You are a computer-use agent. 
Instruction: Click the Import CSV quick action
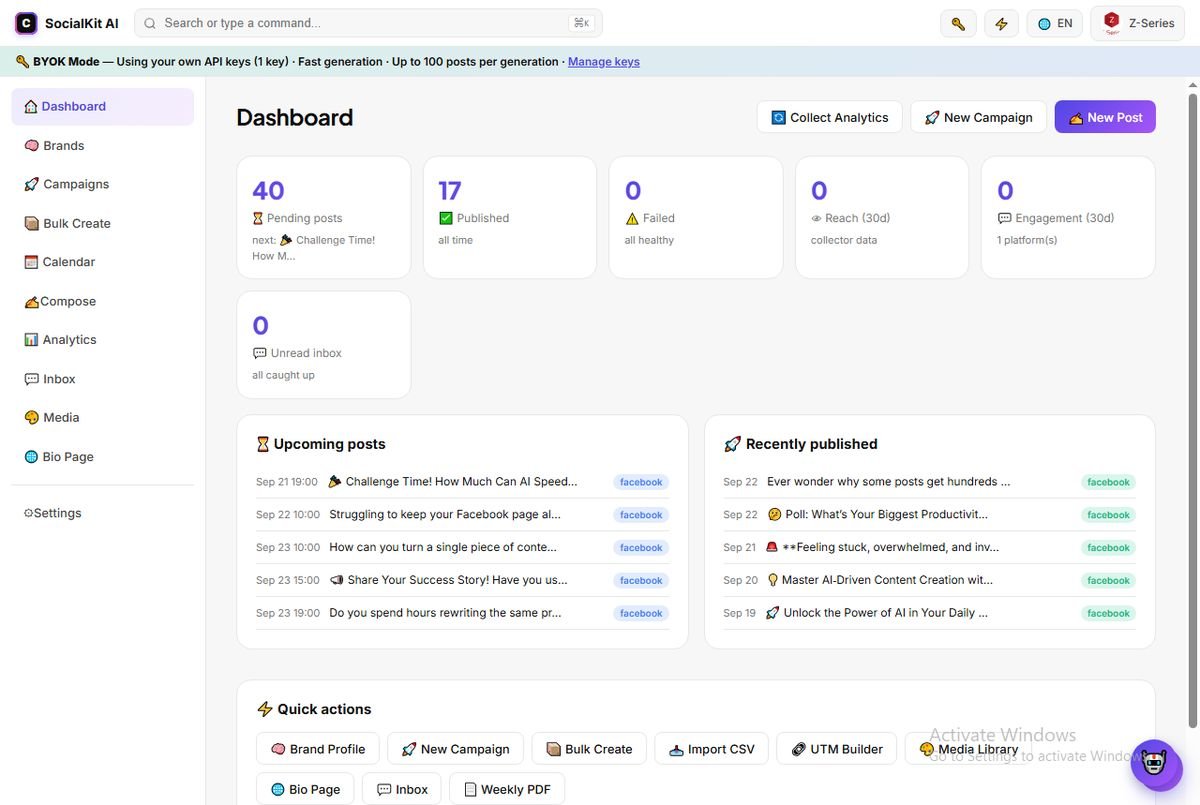[x=712, y=749]
